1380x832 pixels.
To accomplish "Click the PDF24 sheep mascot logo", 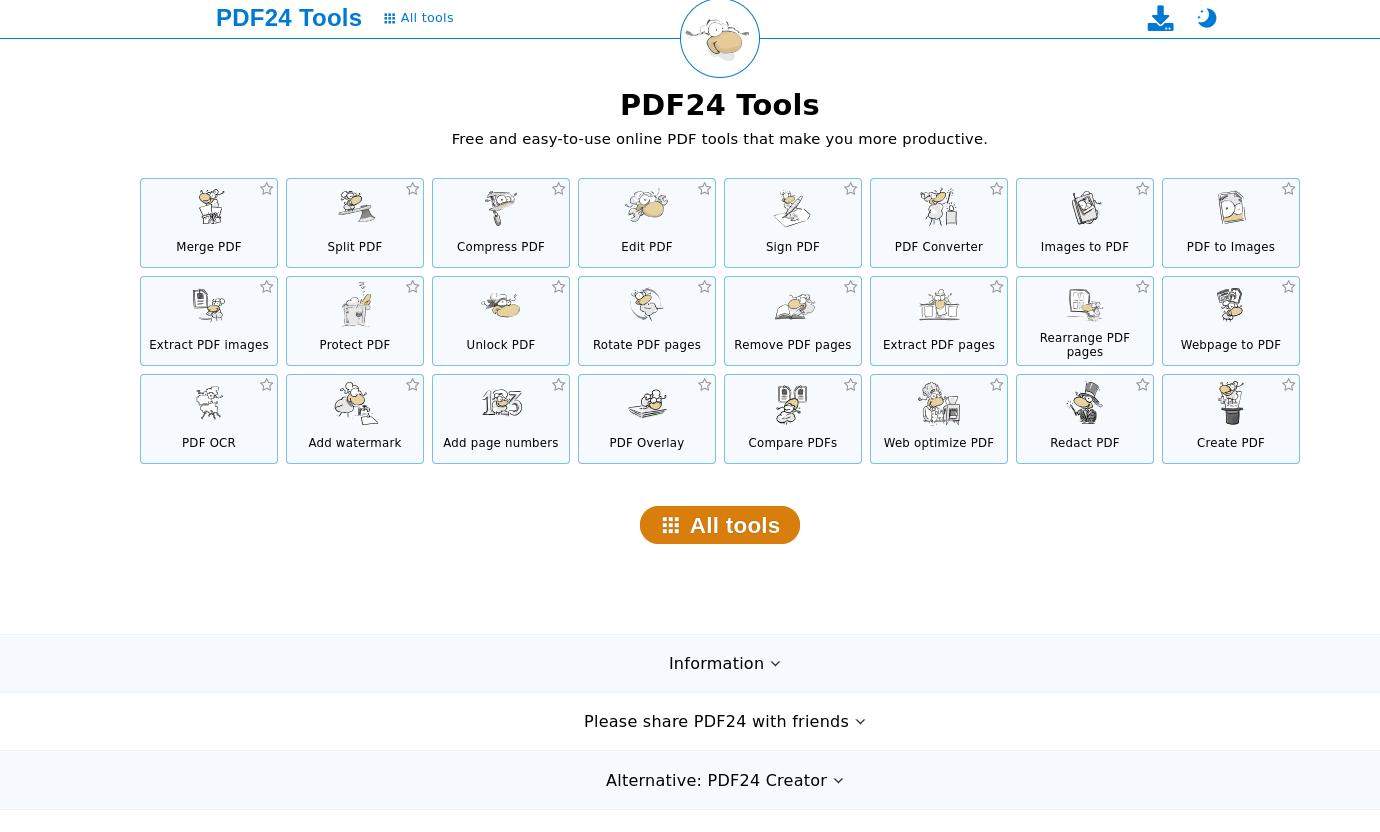I will 720,38.
